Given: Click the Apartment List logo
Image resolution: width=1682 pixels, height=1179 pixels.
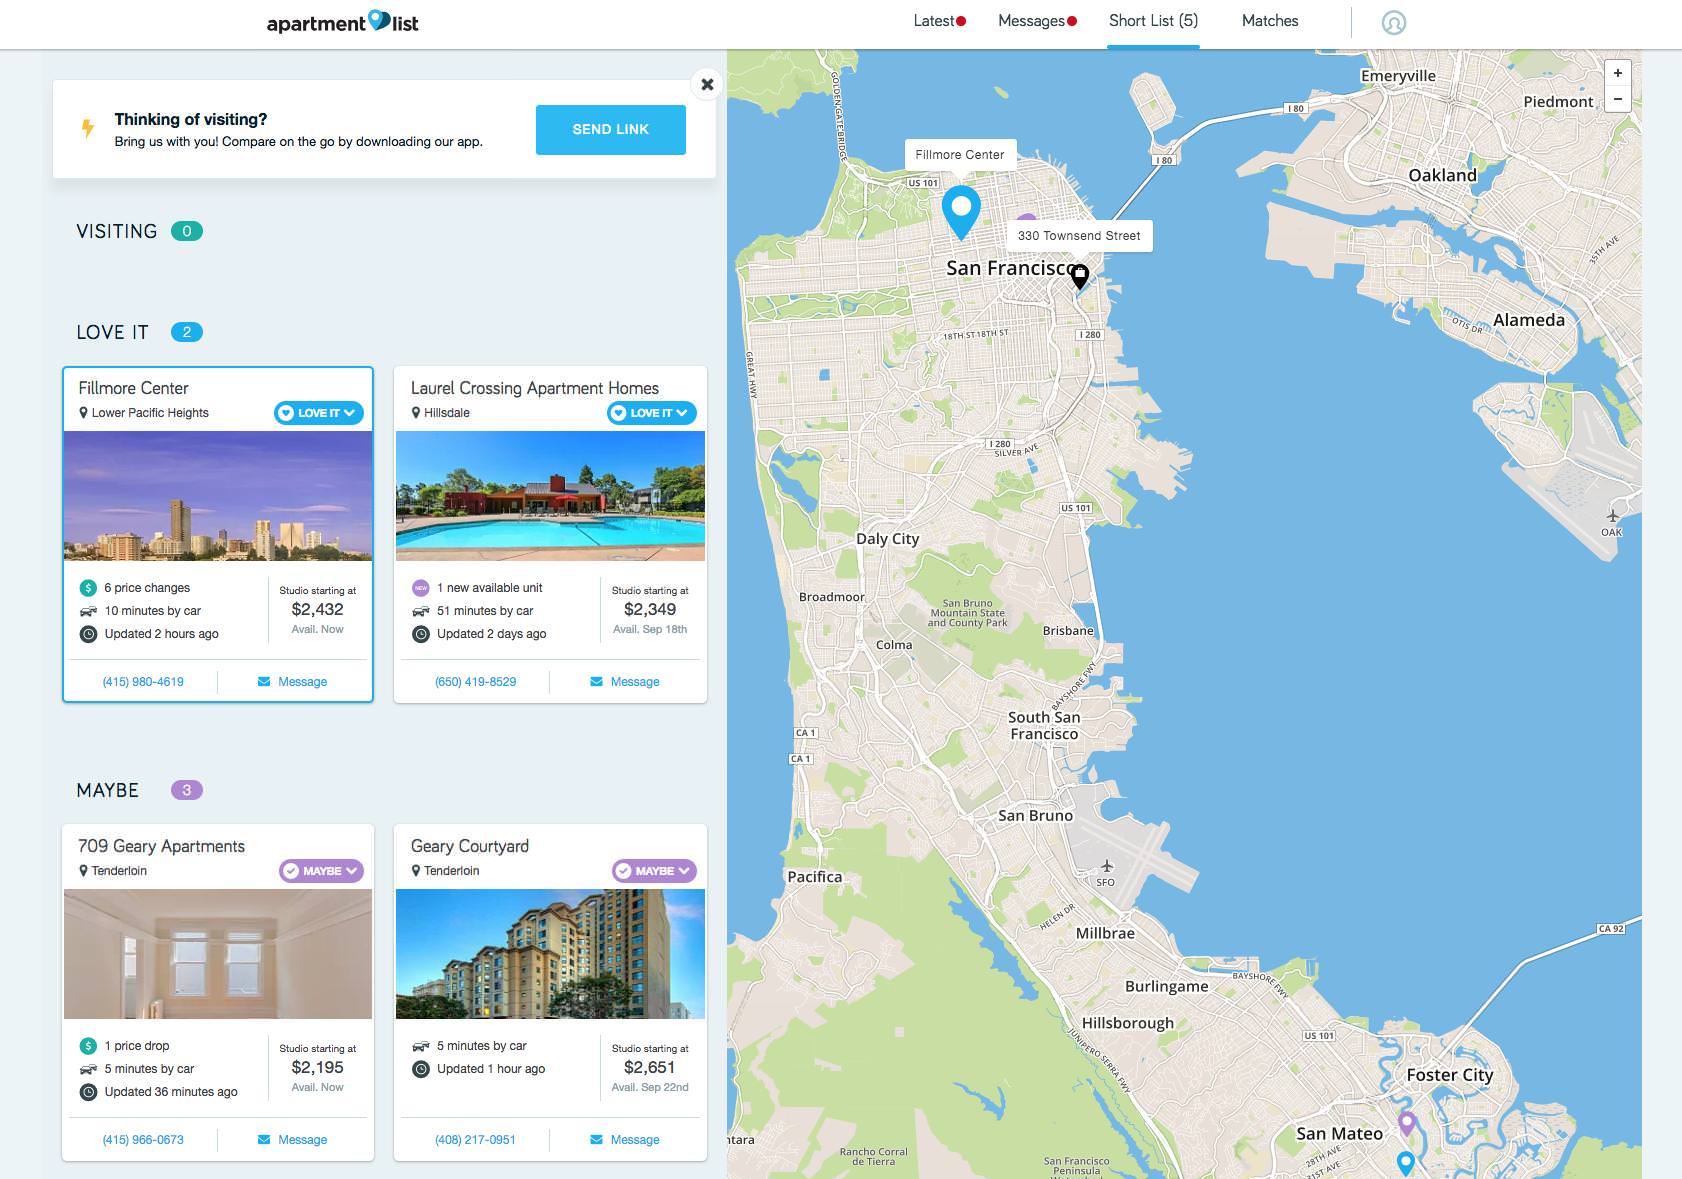Looking at the screenshot, I should [342, 22].
